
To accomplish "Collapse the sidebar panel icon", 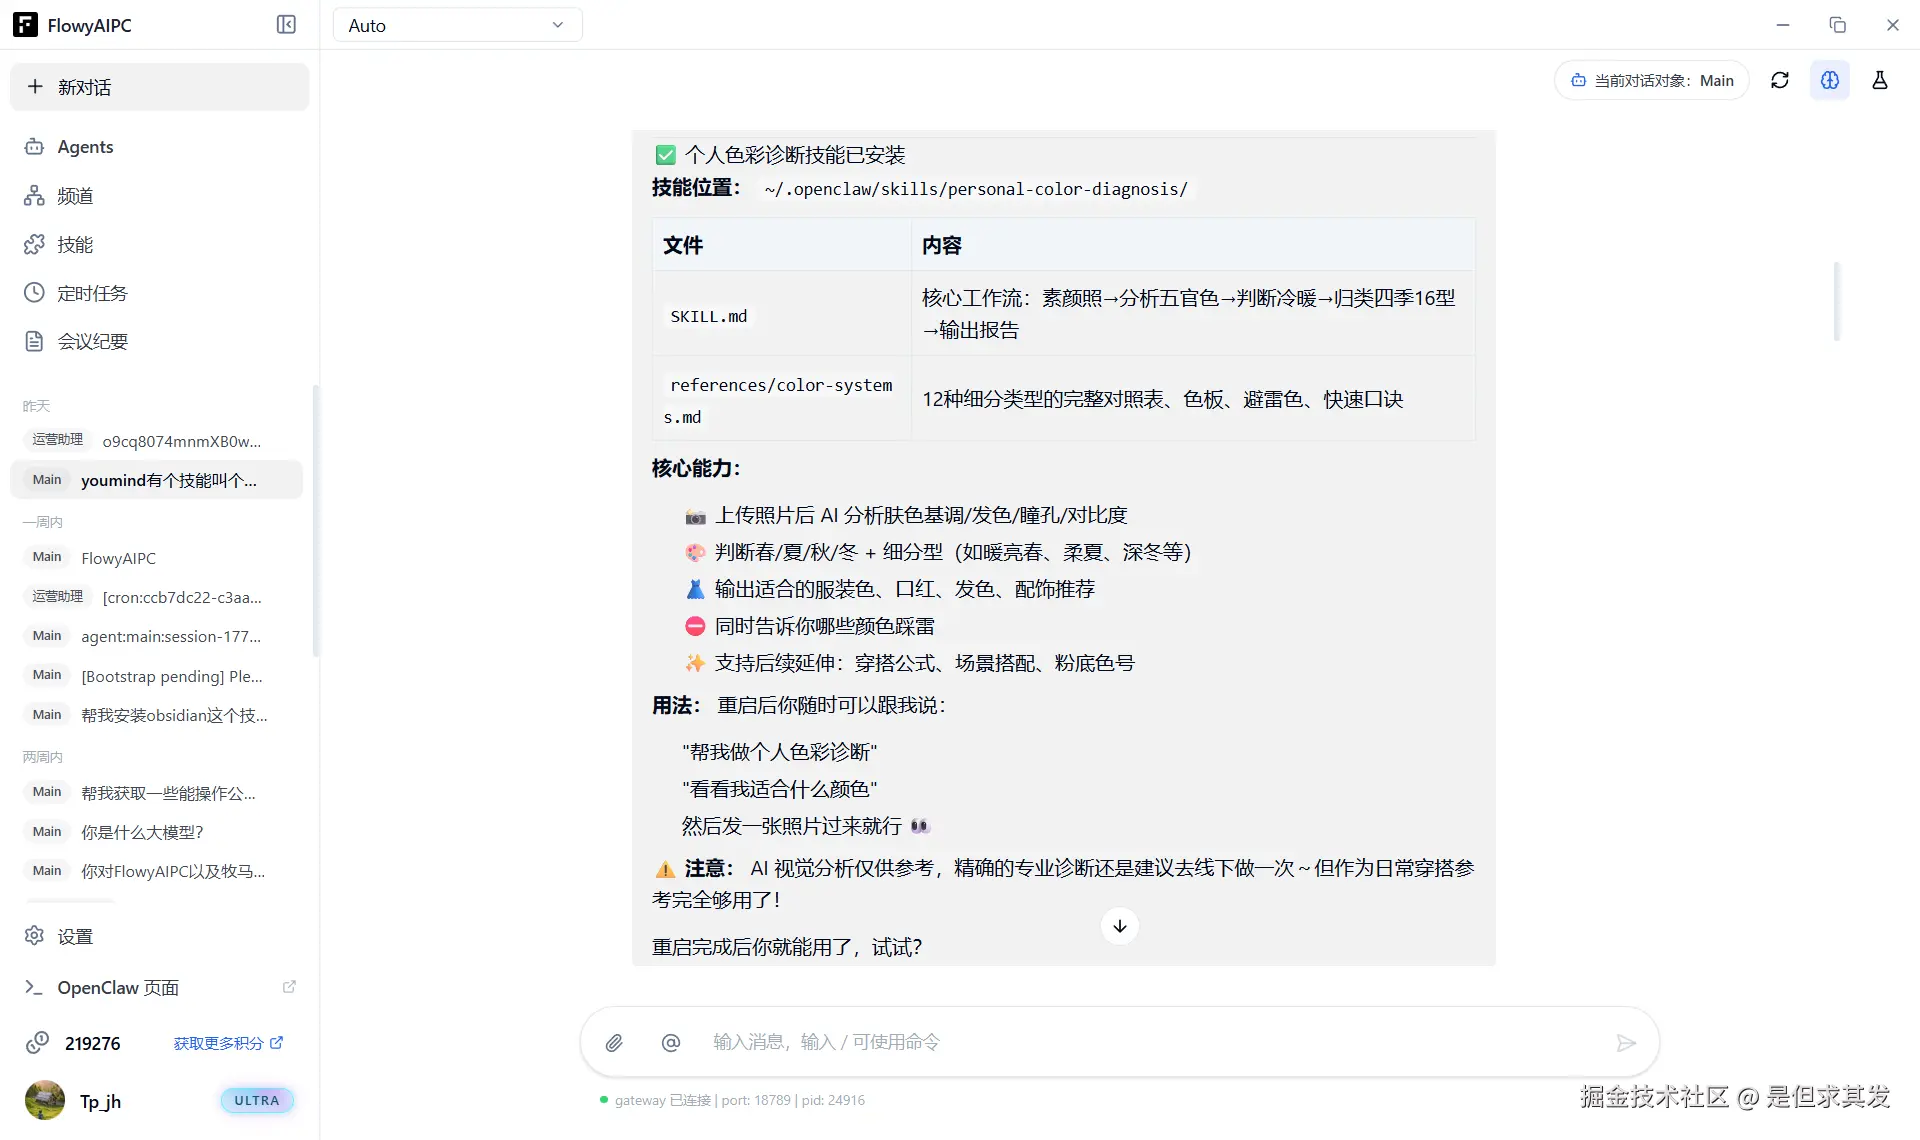I will click(x=286, y=25).
